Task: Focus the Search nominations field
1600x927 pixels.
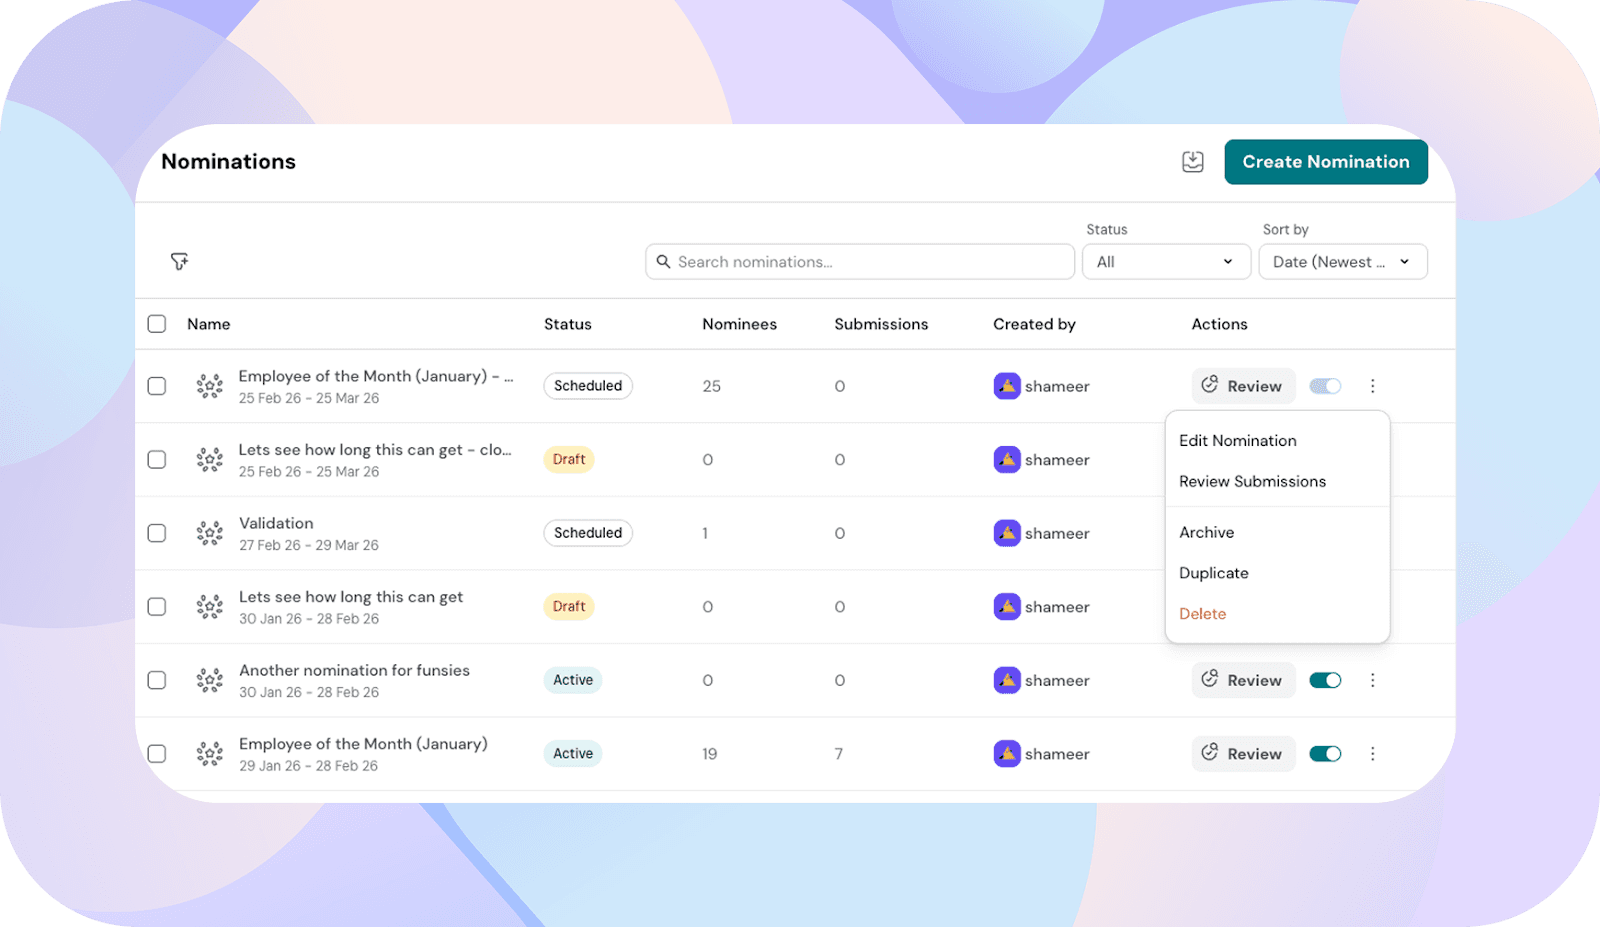Action: click(x=870, y=262)
